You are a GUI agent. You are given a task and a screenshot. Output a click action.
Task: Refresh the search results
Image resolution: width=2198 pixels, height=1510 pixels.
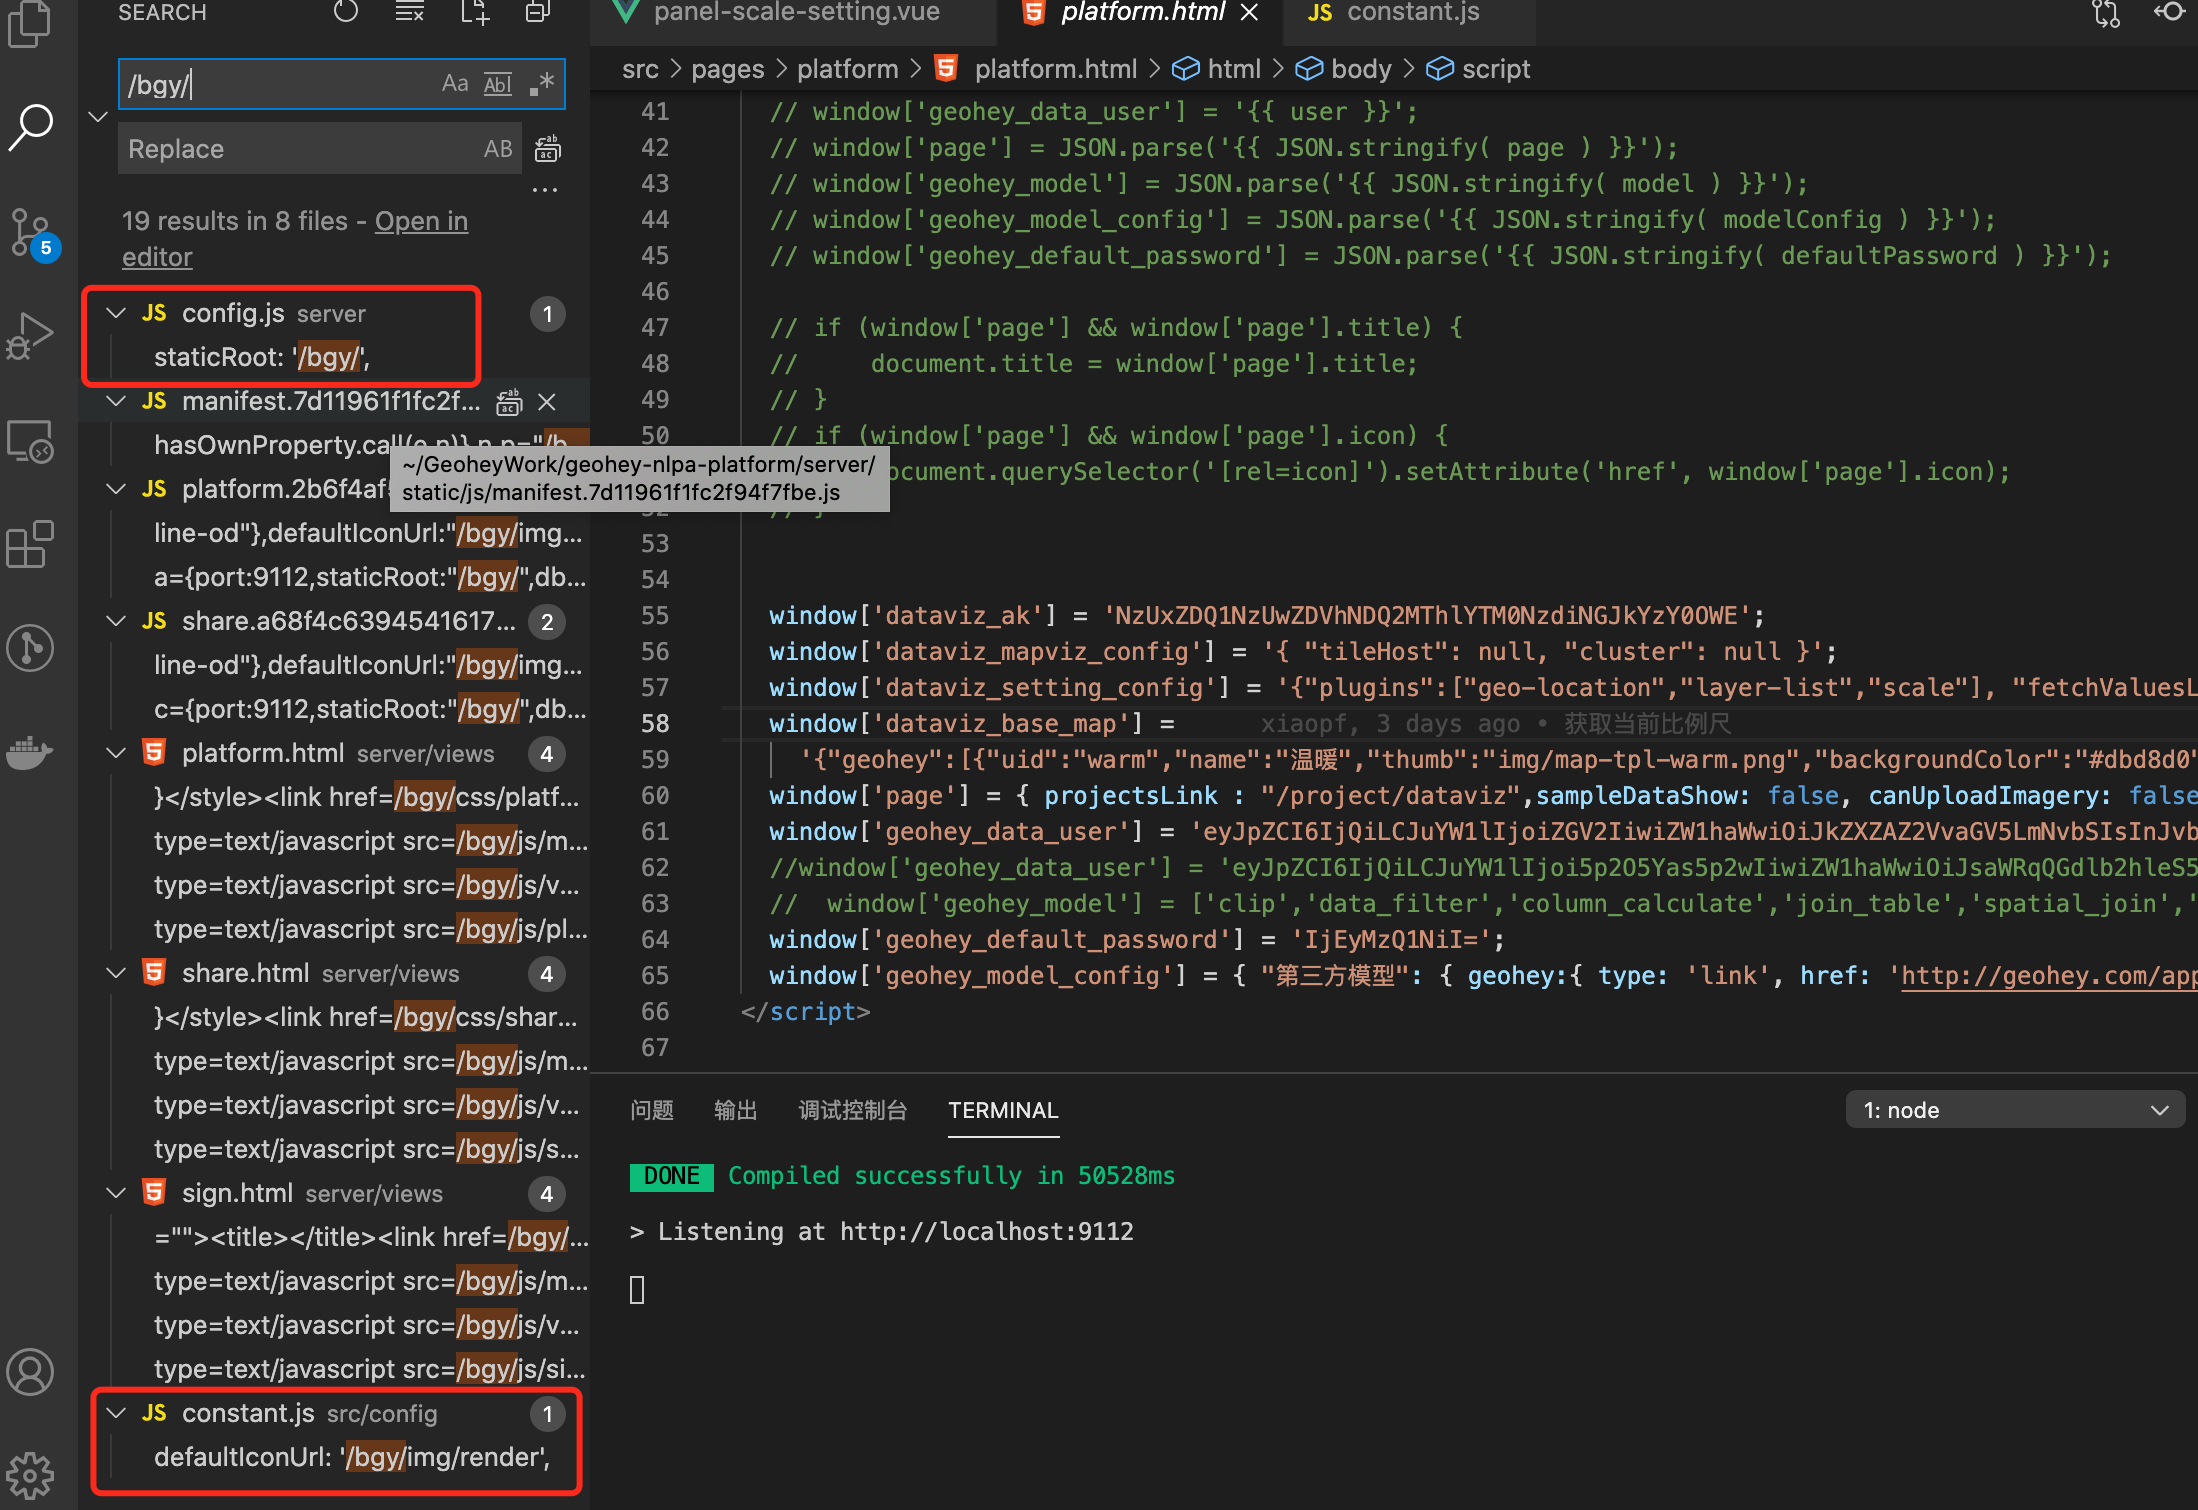pyautogui.click(x=346, y=12)
